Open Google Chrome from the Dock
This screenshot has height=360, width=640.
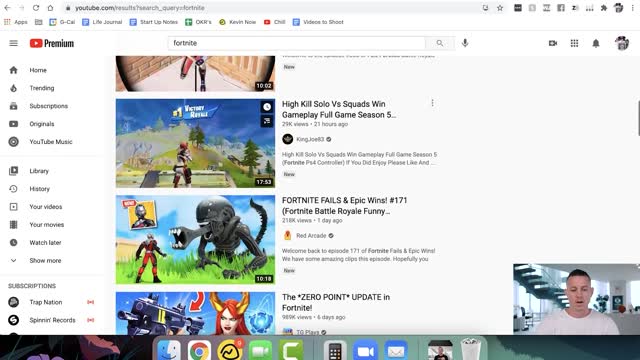[x=199, y=350]
